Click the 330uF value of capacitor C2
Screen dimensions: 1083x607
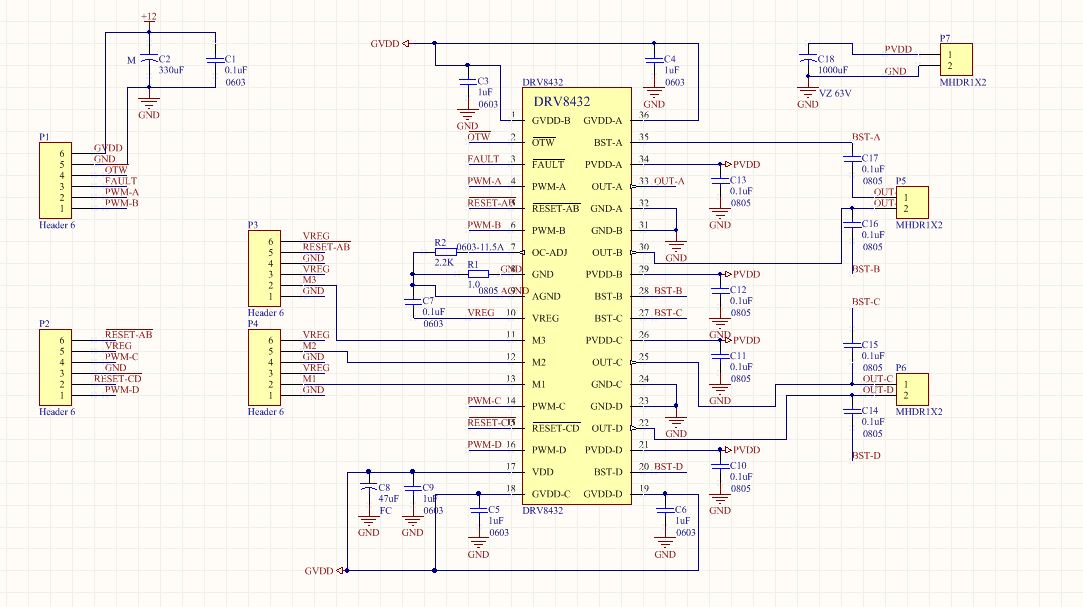[171, 70]
